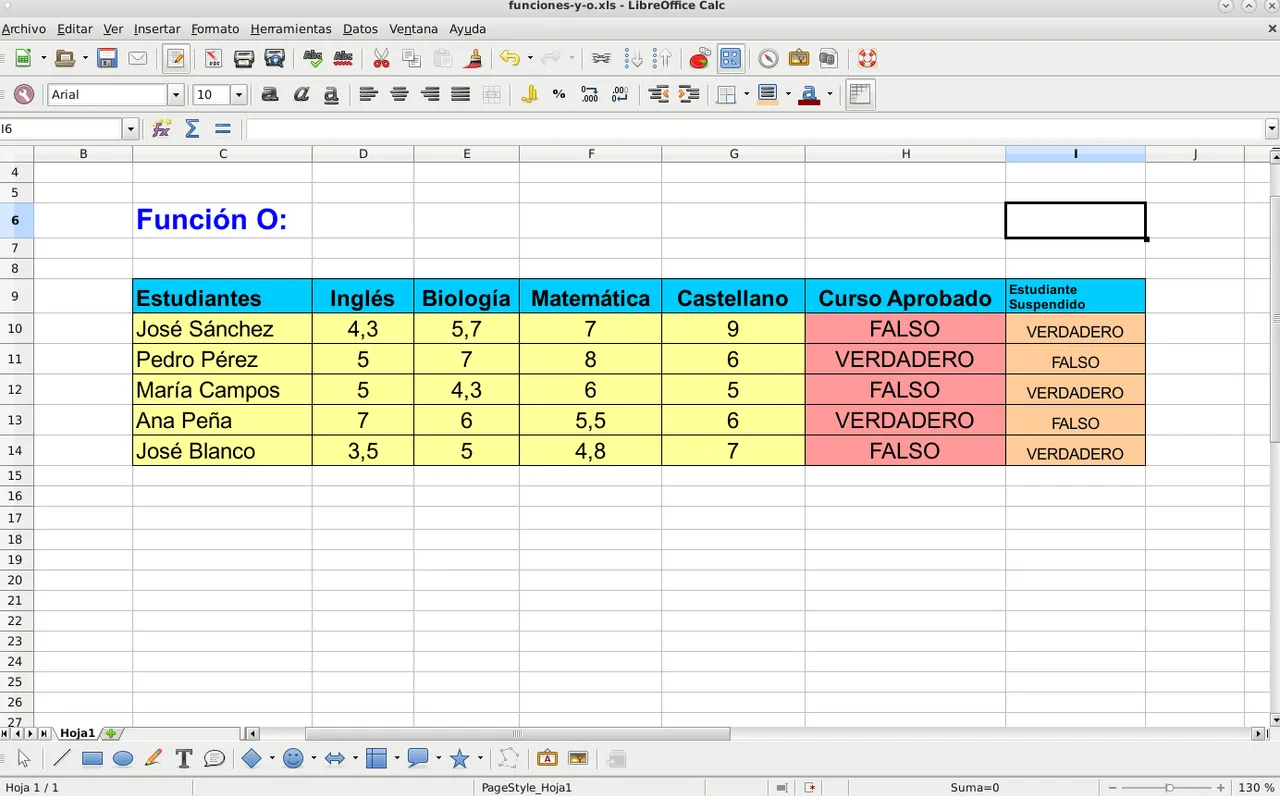Image resolution: width=1280 pixels, height=796 pixels.
Task: Switch to the Hoja1 sheet tab
Action: (77, 733)
